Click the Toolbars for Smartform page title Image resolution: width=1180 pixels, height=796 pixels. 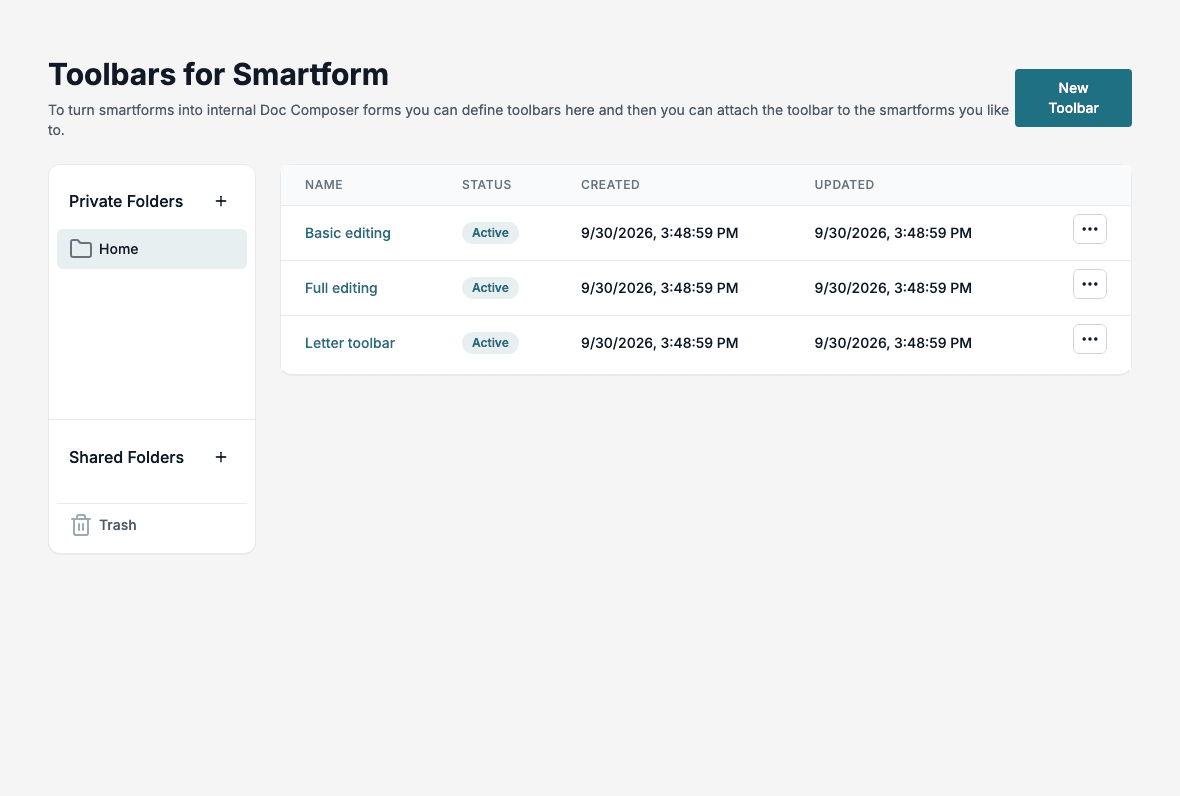tap(218, 74)
